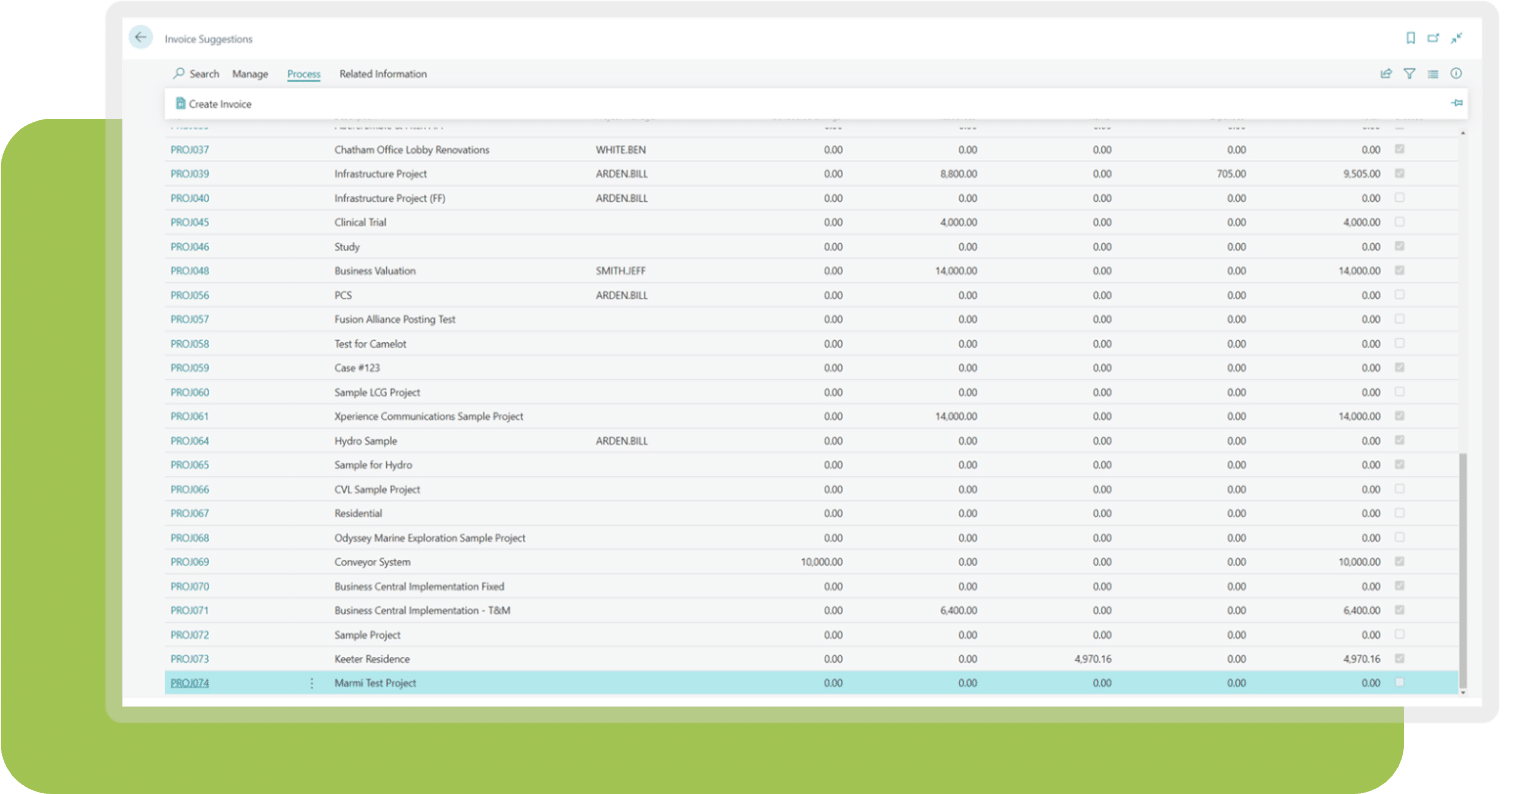Toggle the checkbox in the PROJ069 row
Image resolution: width=1517 pixels, height=794 pixels.
[x=1399, y=561]
